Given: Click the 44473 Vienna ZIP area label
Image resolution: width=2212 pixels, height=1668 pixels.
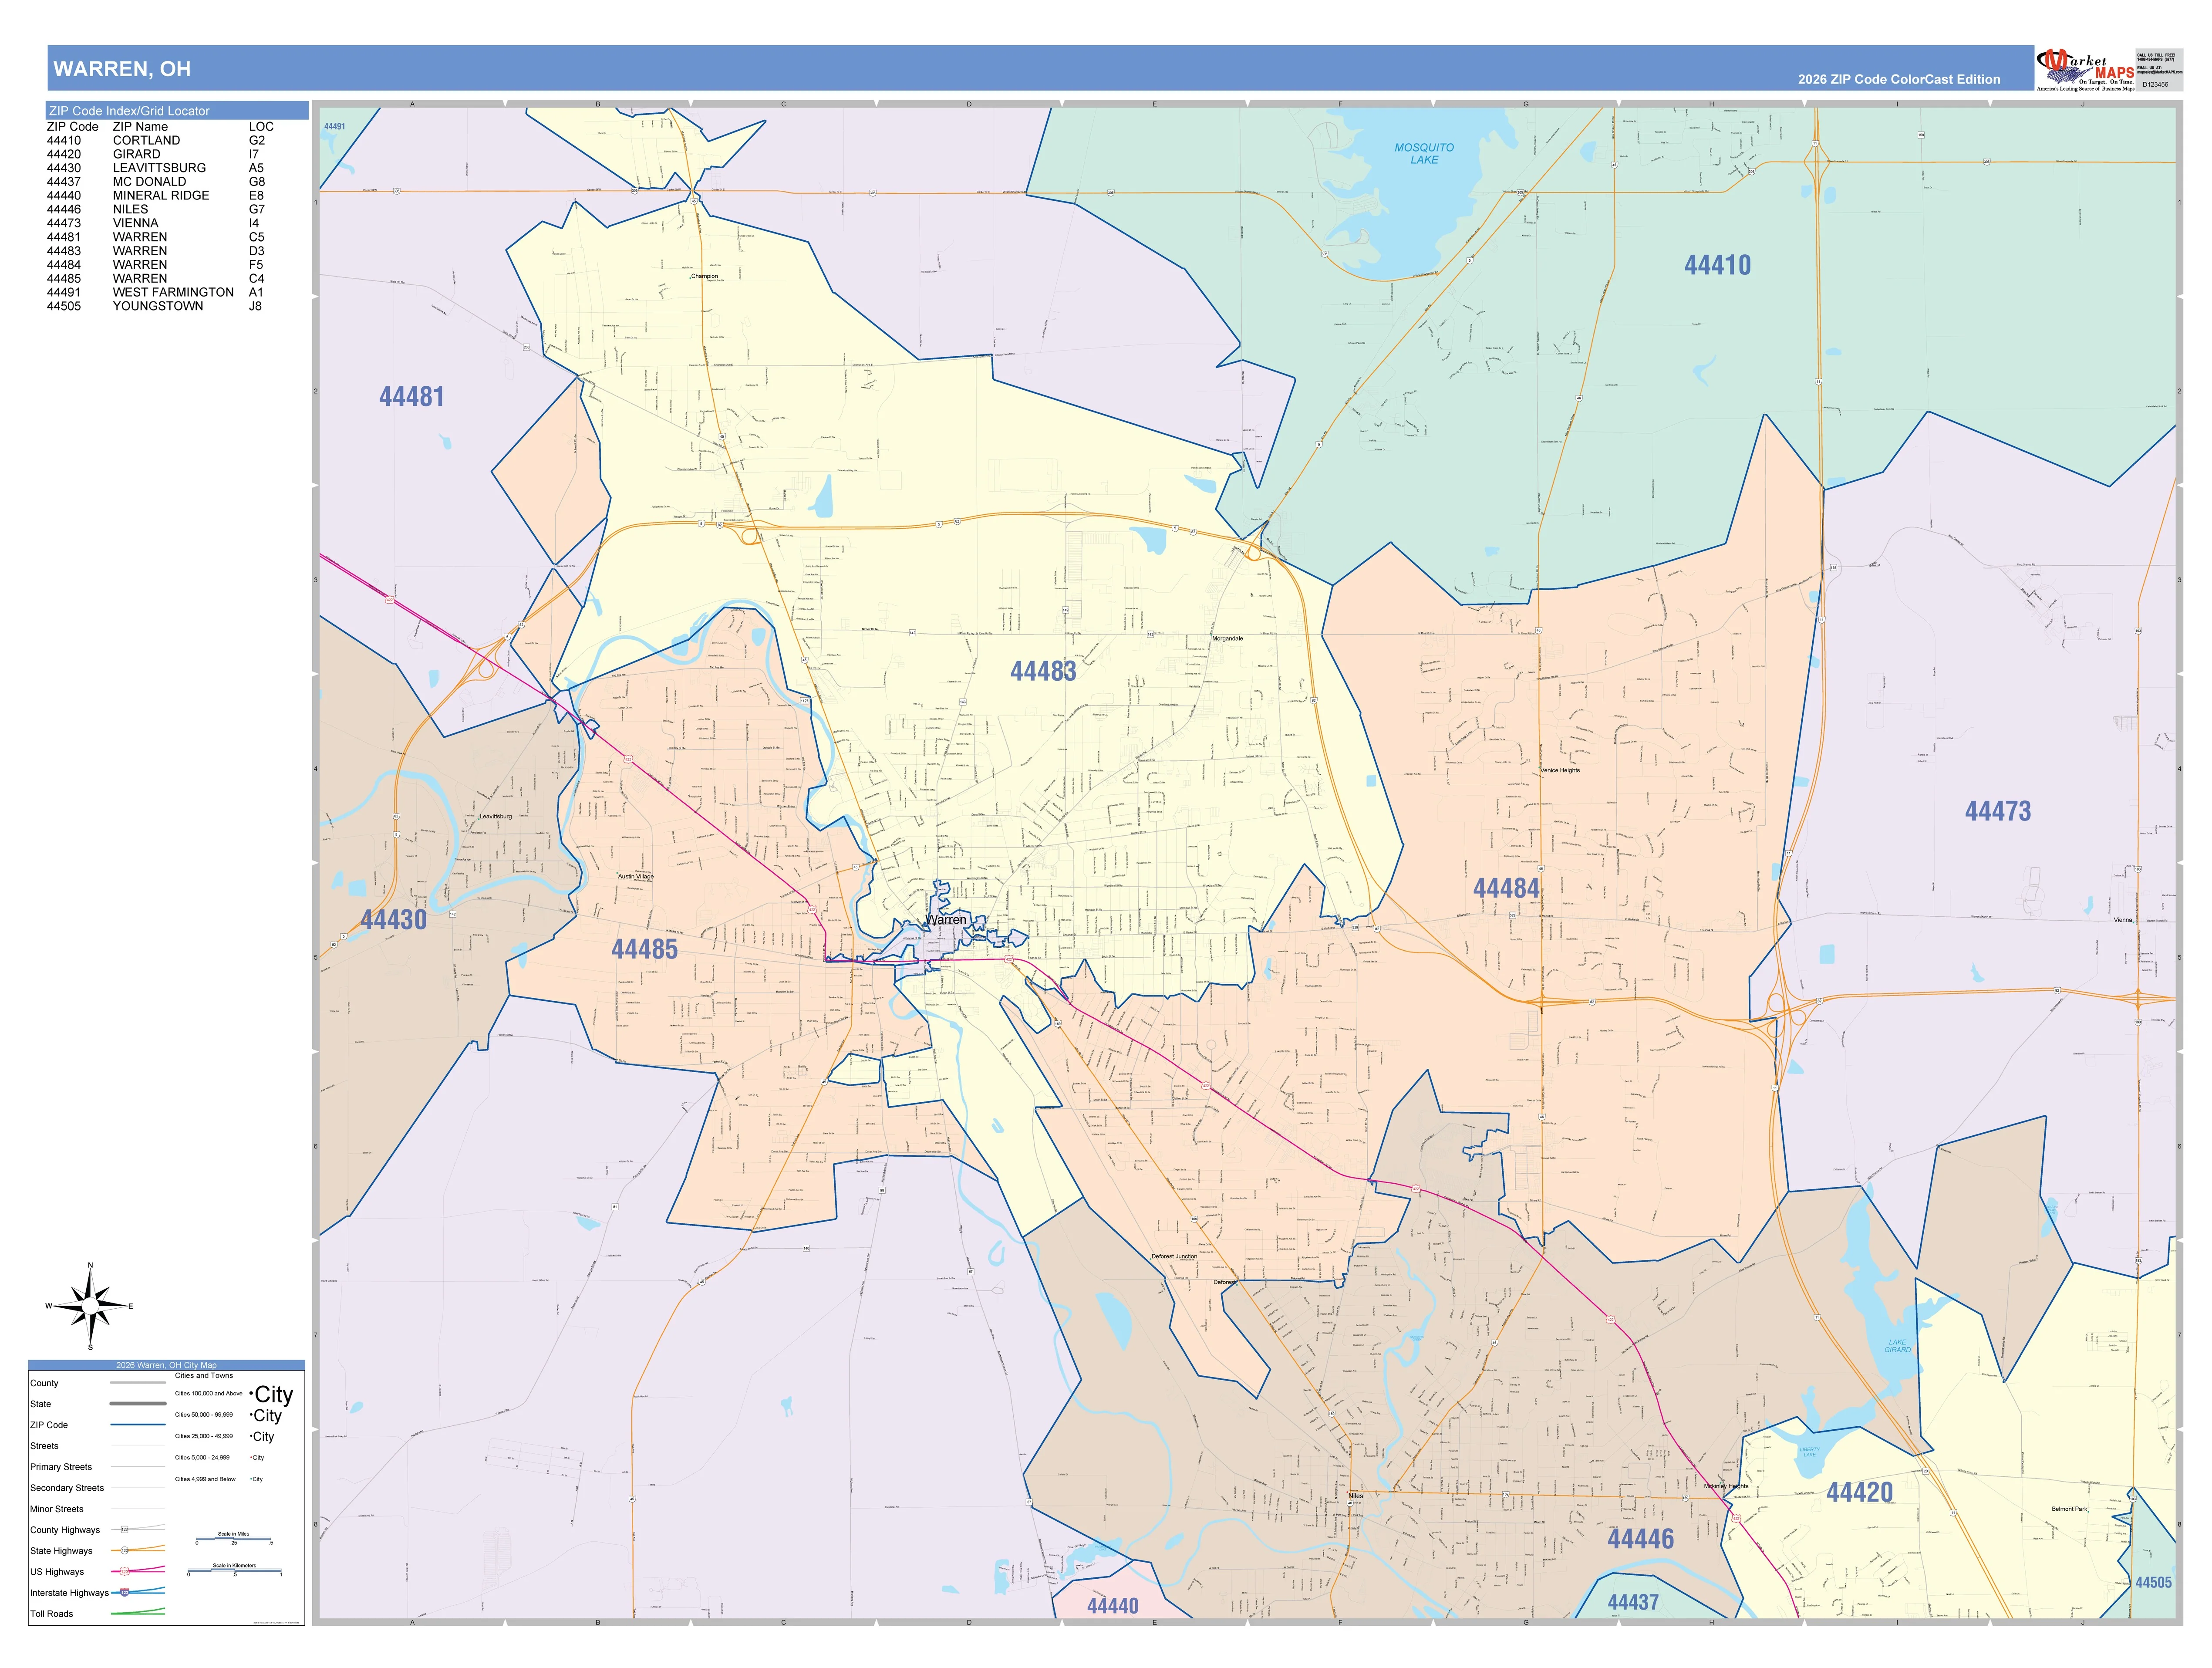Looking at the screenshot, I should 1998,811.
